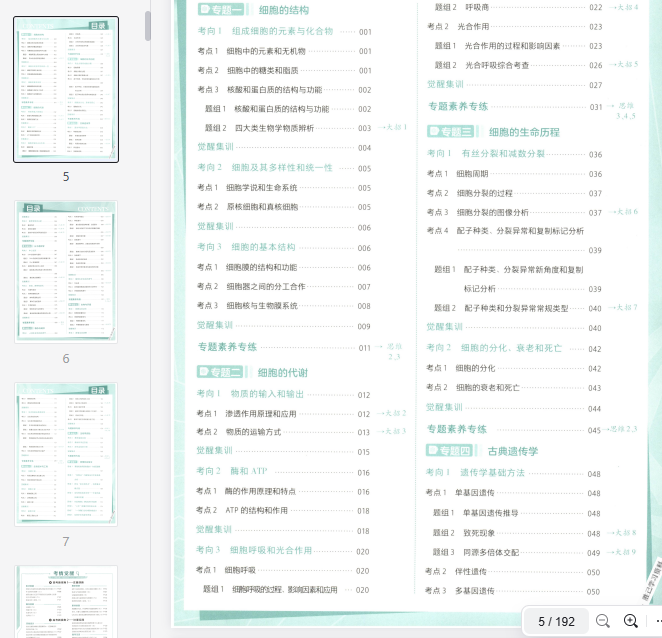
Task: Open the thumbnail below page 7
Action: pos(66,602)
